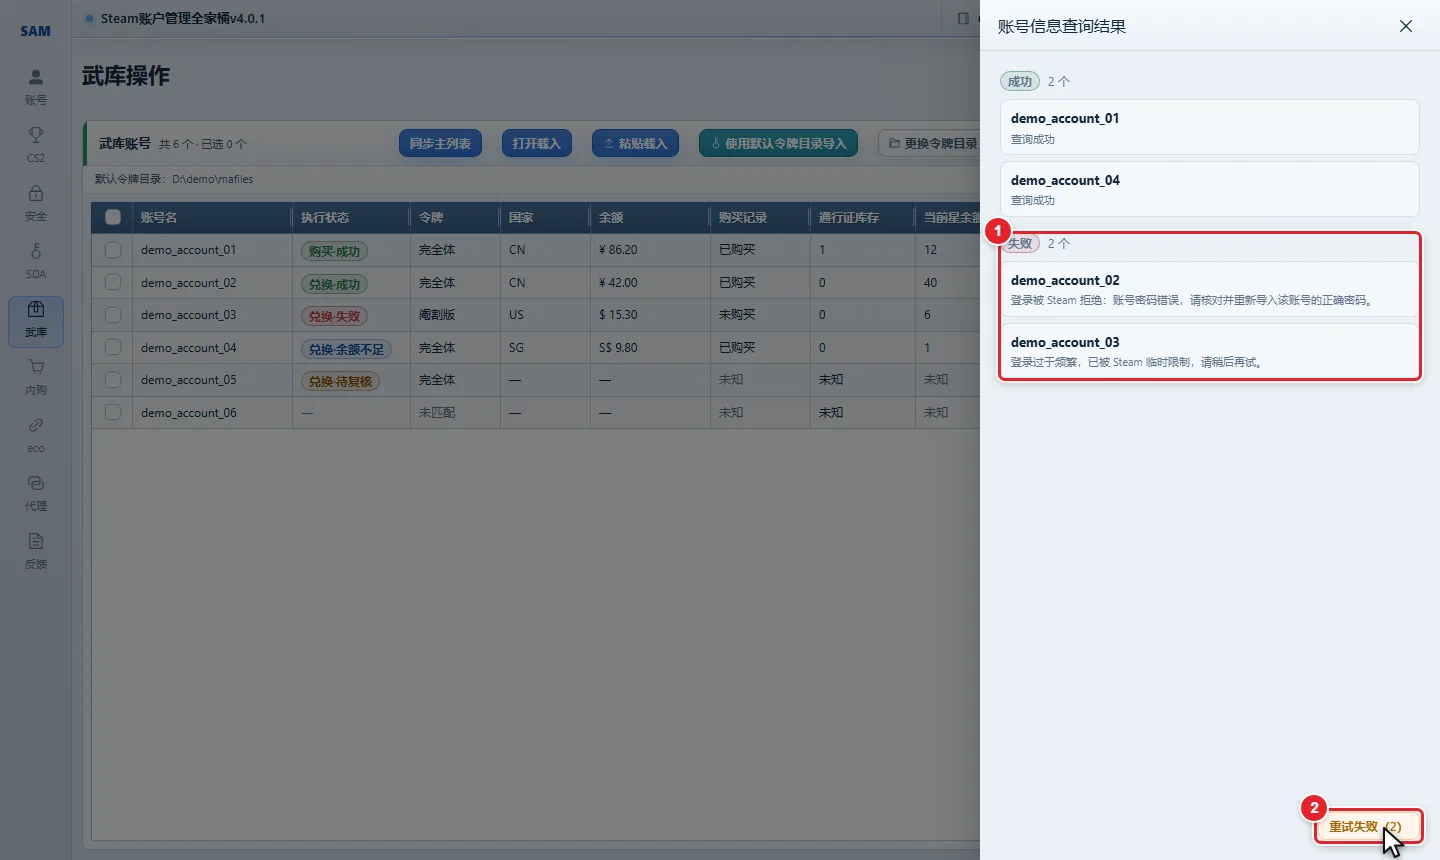Open the 安全 lock sidebar item
The height and width of the screenshot is (860, 1440).
36,203
